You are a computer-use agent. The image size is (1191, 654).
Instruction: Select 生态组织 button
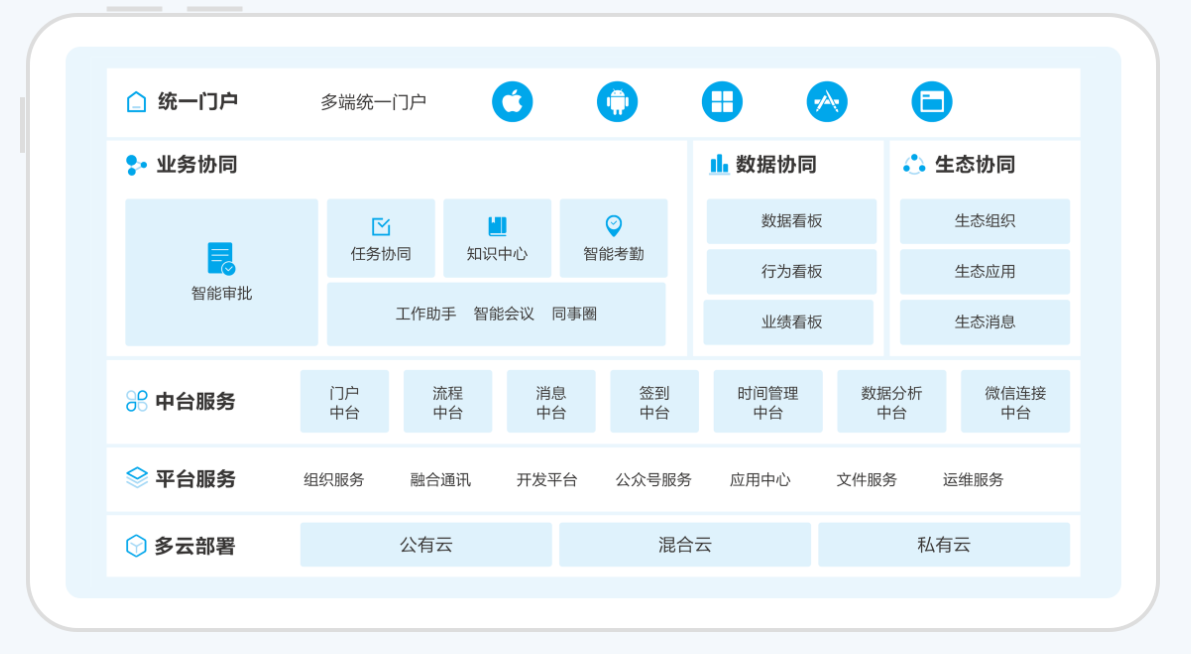pos(984,221)
